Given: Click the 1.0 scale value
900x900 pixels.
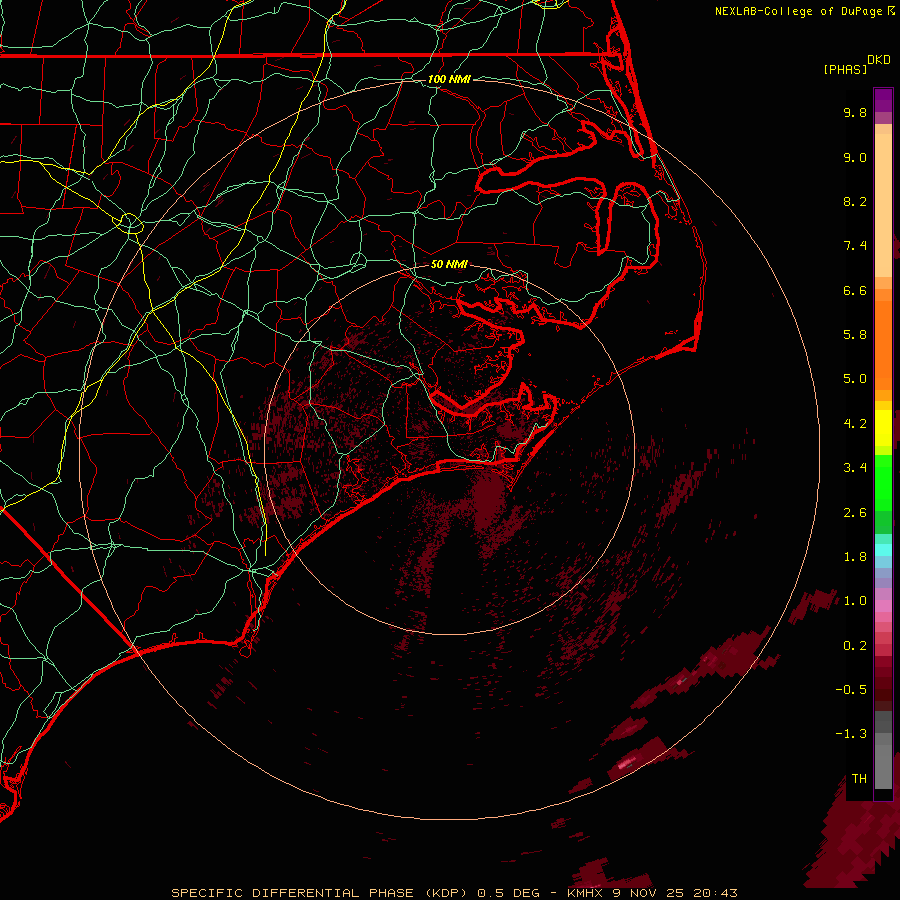Looking at the screenshot, I should pos(855,601).
